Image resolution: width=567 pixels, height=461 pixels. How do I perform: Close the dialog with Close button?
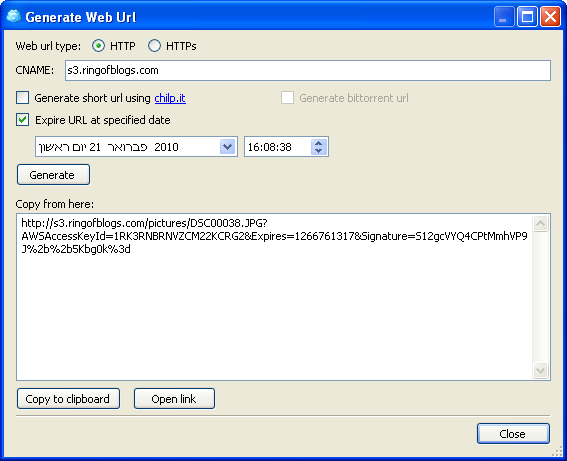[513, 434]
